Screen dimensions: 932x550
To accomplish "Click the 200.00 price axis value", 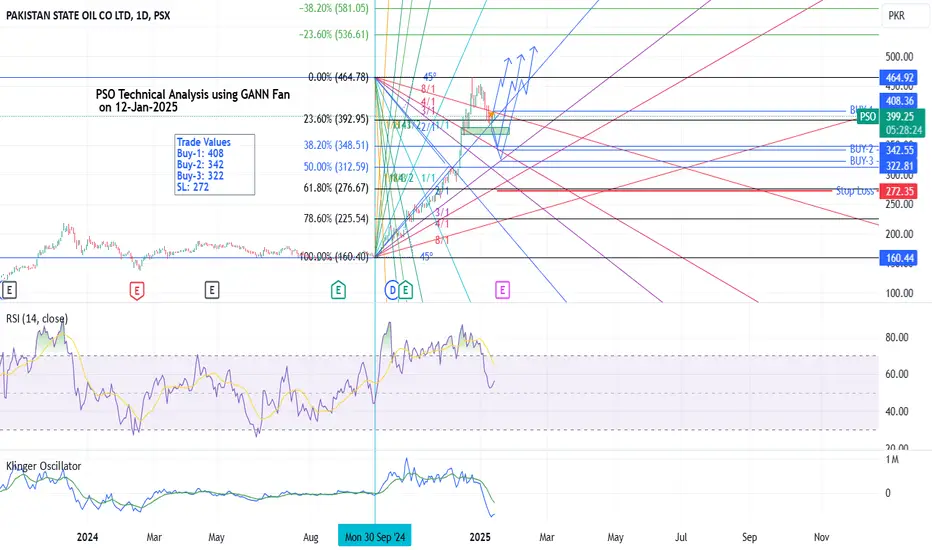I will (x=899, y=234).
